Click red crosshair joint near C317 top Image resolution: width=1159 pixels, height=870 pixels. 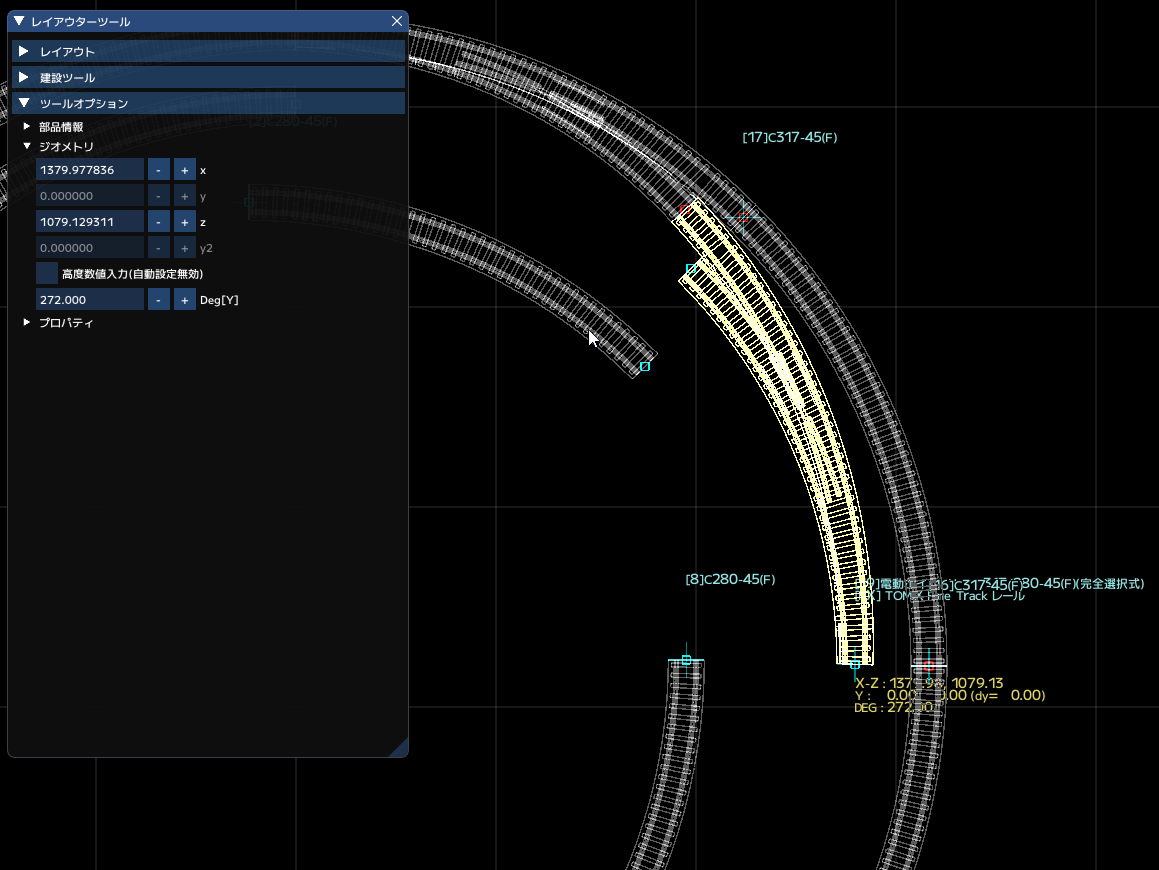pos(744,217)
